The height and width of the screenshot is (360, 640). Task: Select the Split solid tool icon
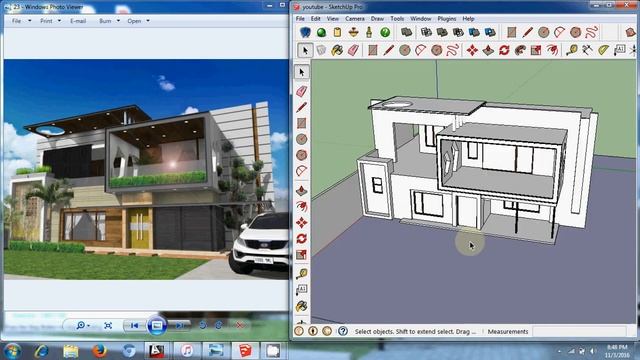point(490,32)
